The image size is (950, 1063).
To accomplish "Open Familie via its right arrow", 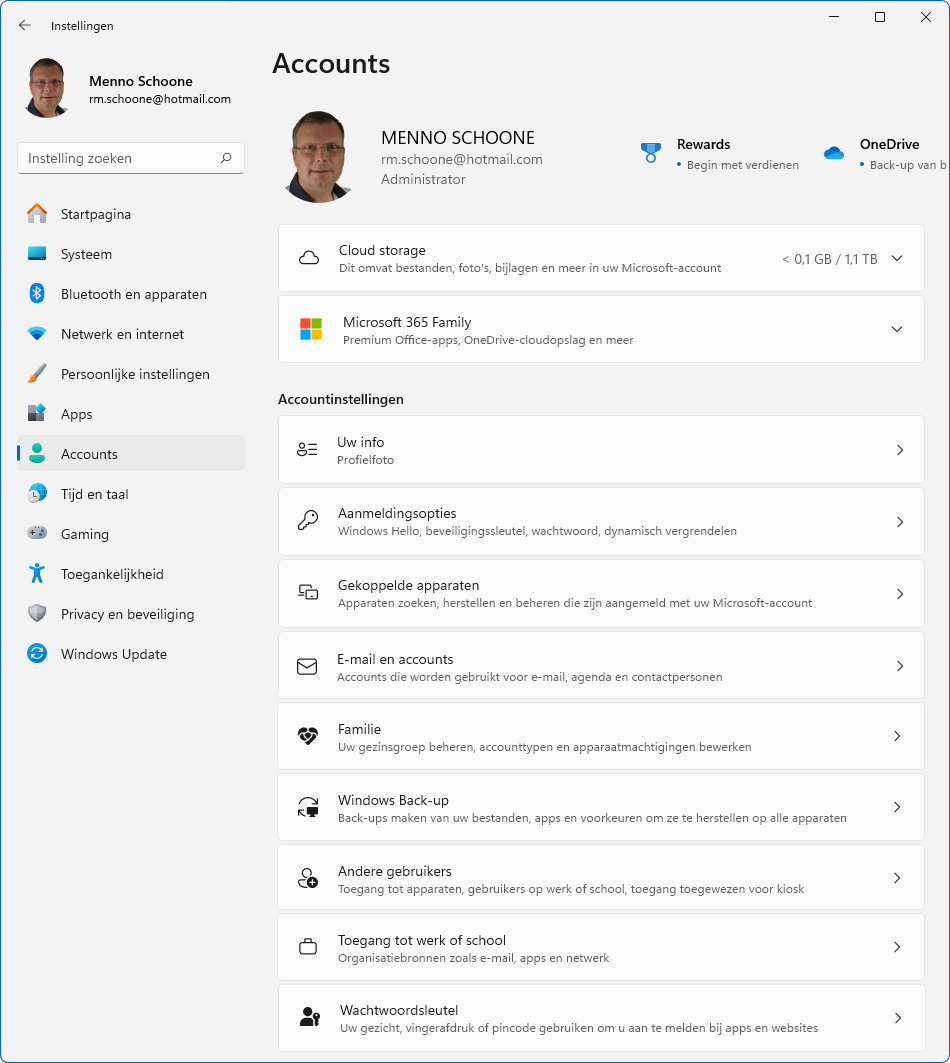I will (897, 736).
